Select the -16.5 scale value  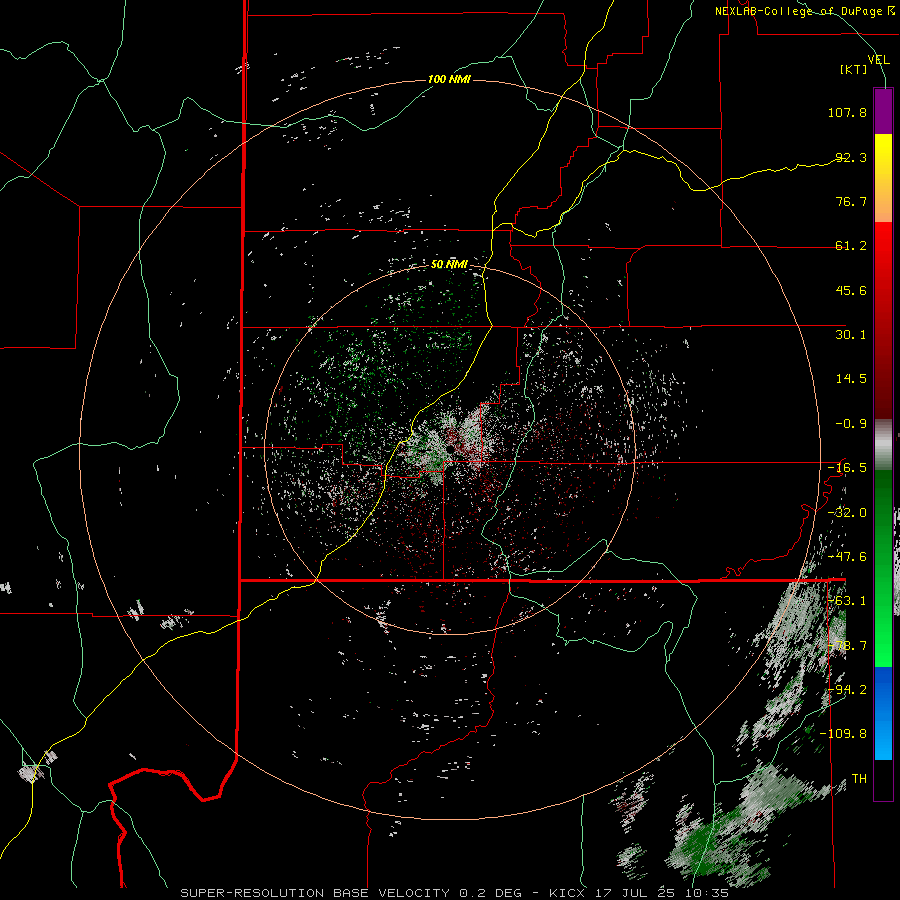click(x=847, y=468)
